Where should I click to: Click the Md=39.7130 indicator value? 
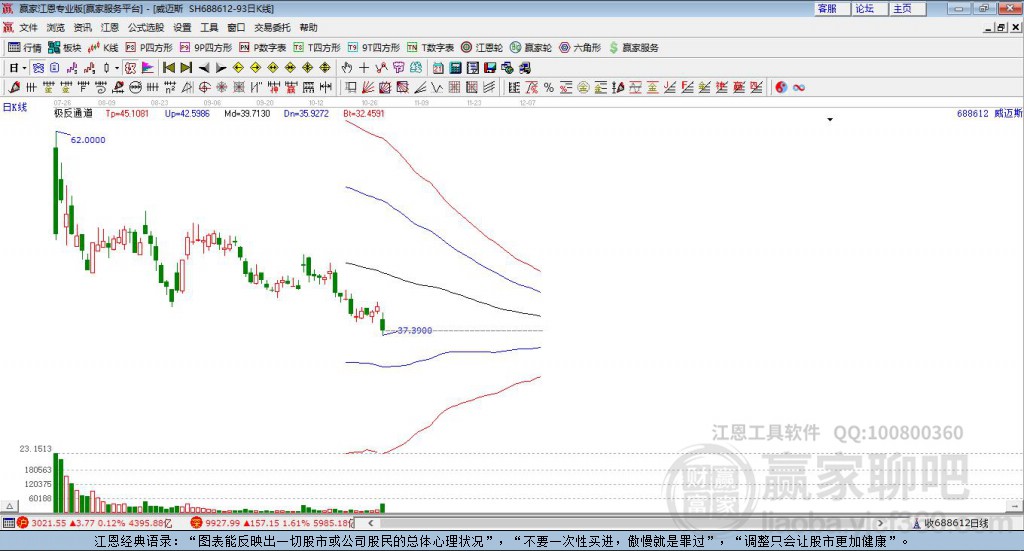[x=247, y=113]
